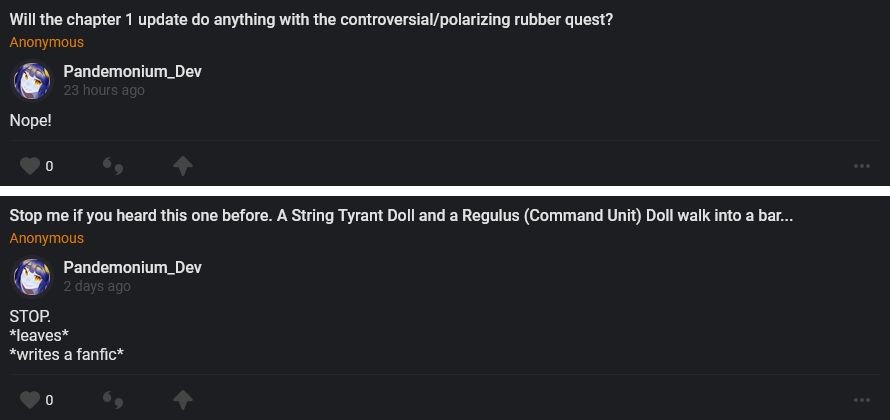Click "Anonymous" under the String Tyrant Doll question
This screenshot has width=890, height=420.
pyautogui.click(x=47, y=239)
